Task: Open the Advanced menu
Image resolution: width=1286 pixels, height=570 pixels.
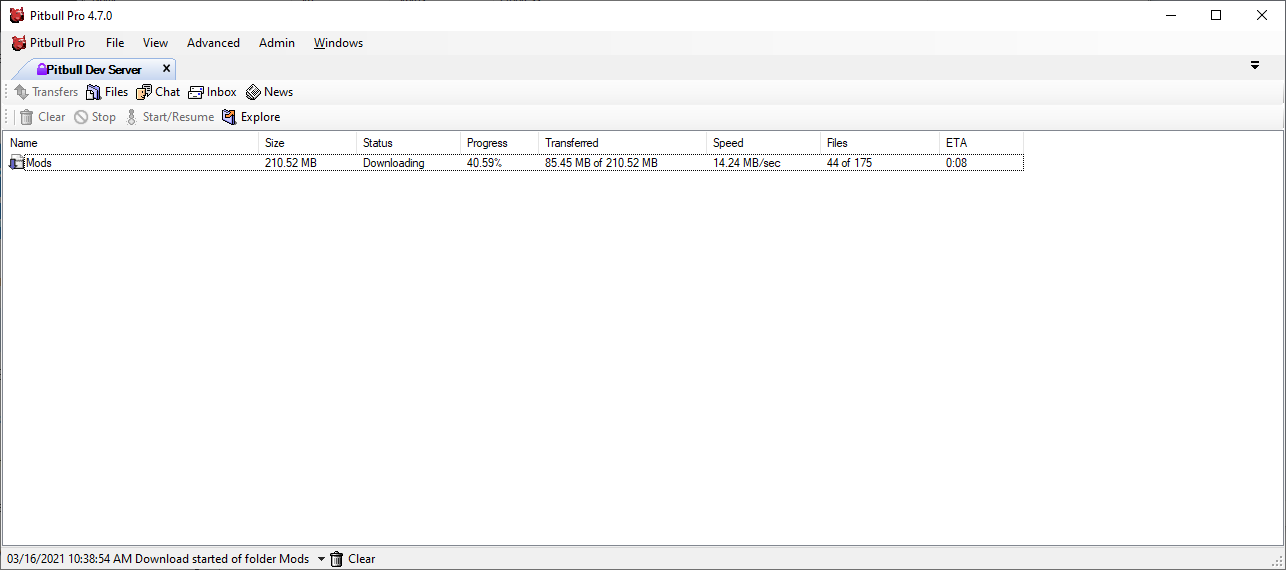Action: (x=213, y=43)
